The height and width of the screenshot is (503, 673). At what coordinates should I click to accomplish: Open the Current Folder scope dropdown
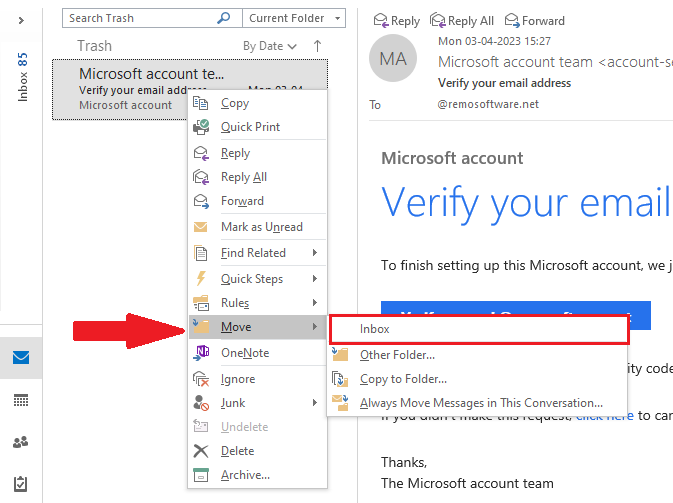(x=294, y=18)
